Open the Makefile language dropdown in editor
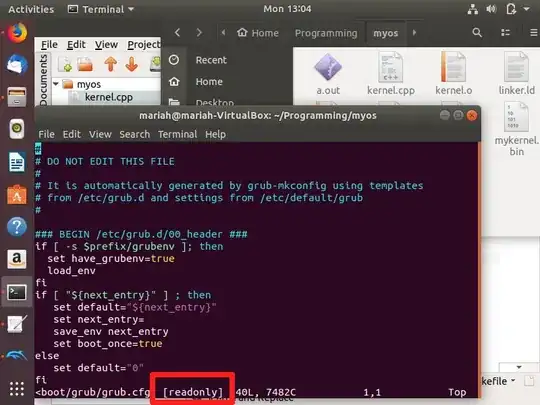 (498, 381)
